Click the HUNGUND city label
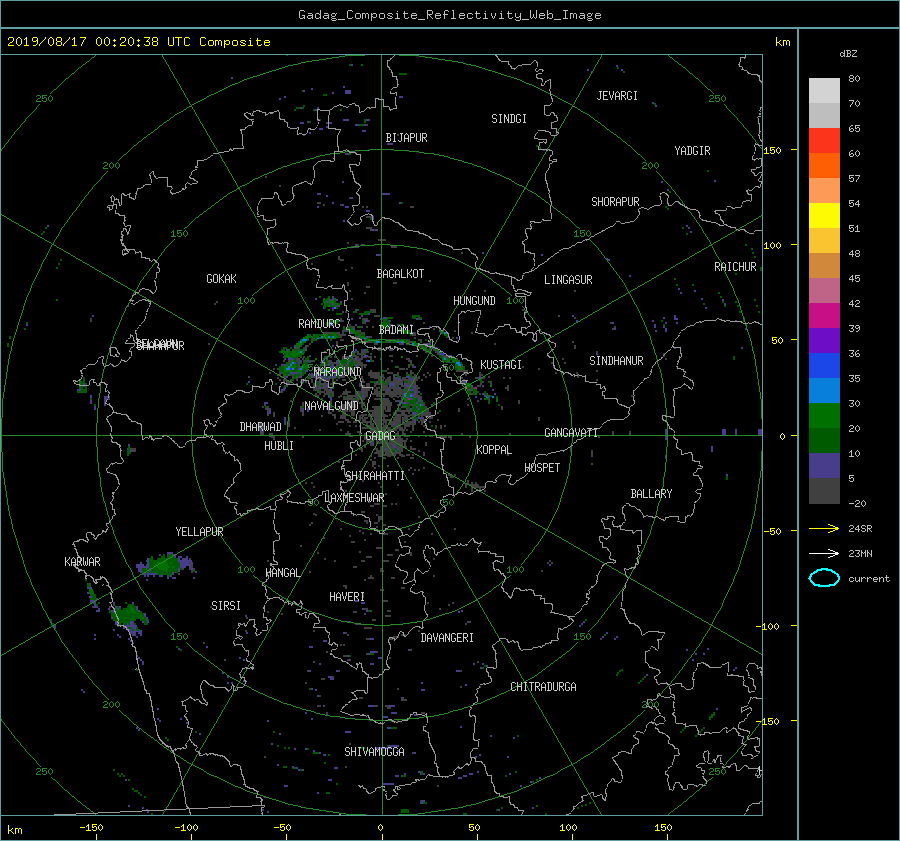The height and width of the screenshot is (841, 900). coord(474,301)
